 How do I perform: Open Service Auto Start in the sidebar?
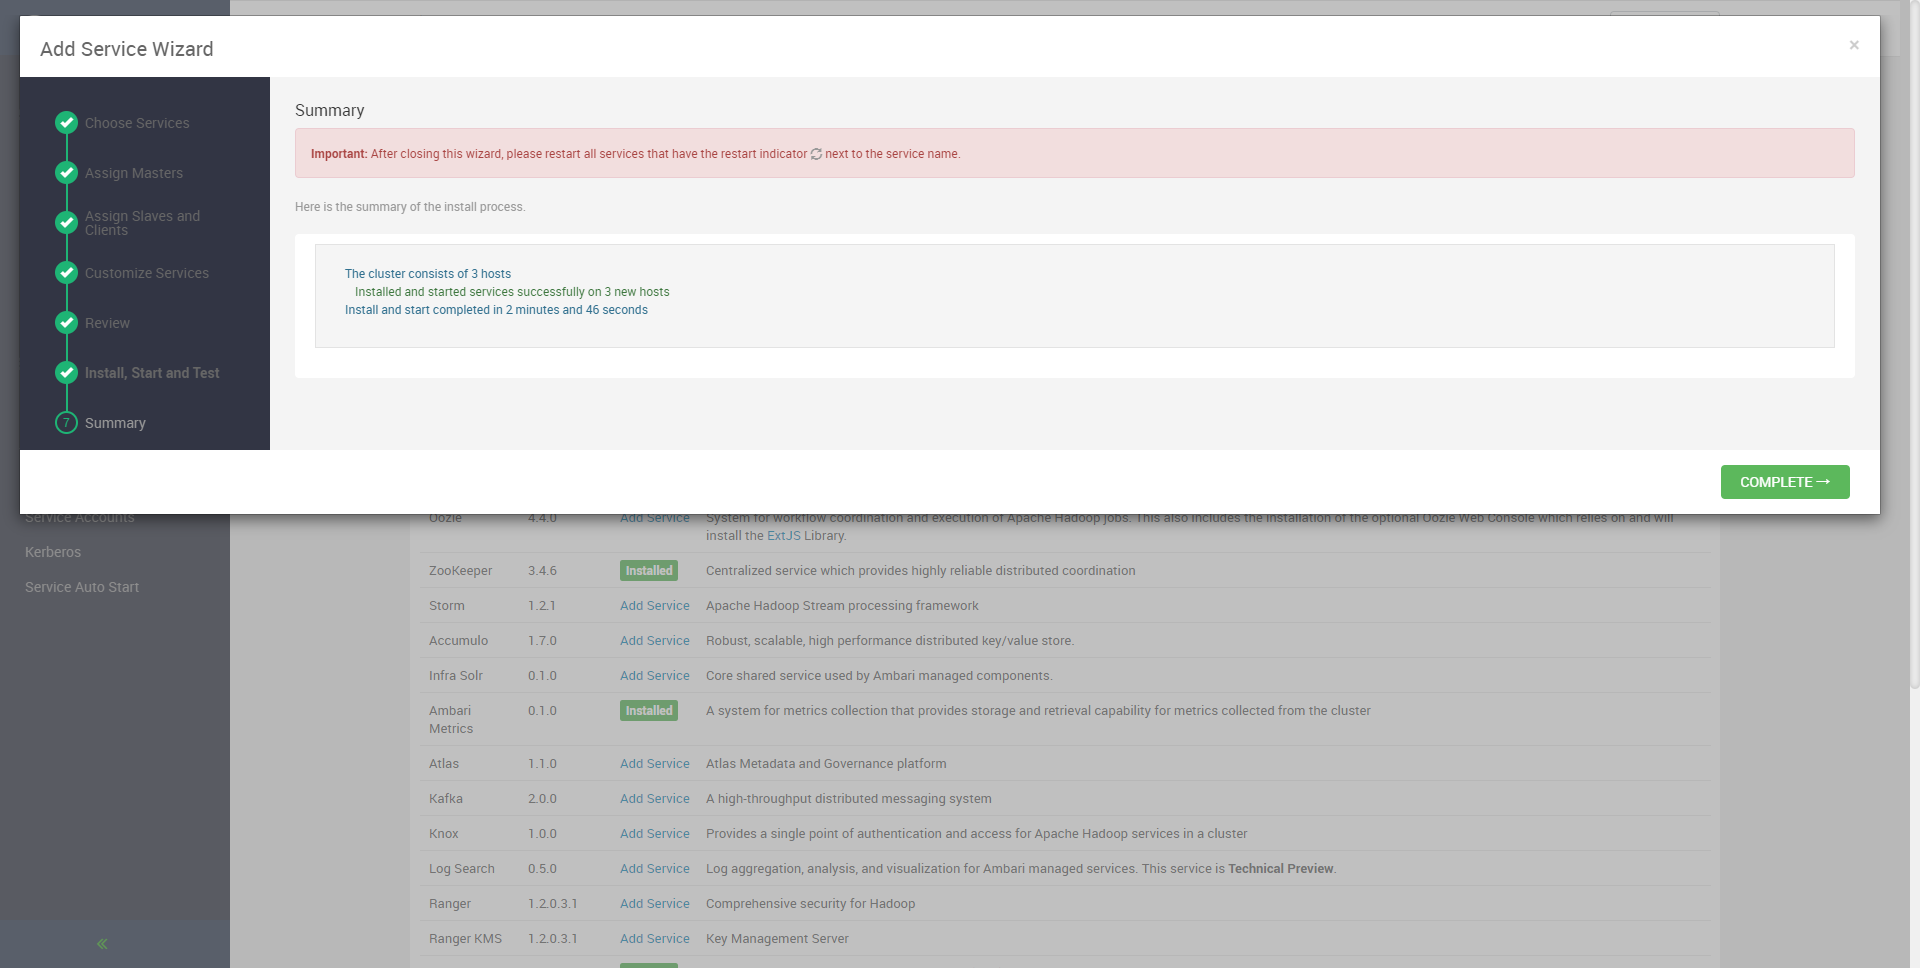82,587
